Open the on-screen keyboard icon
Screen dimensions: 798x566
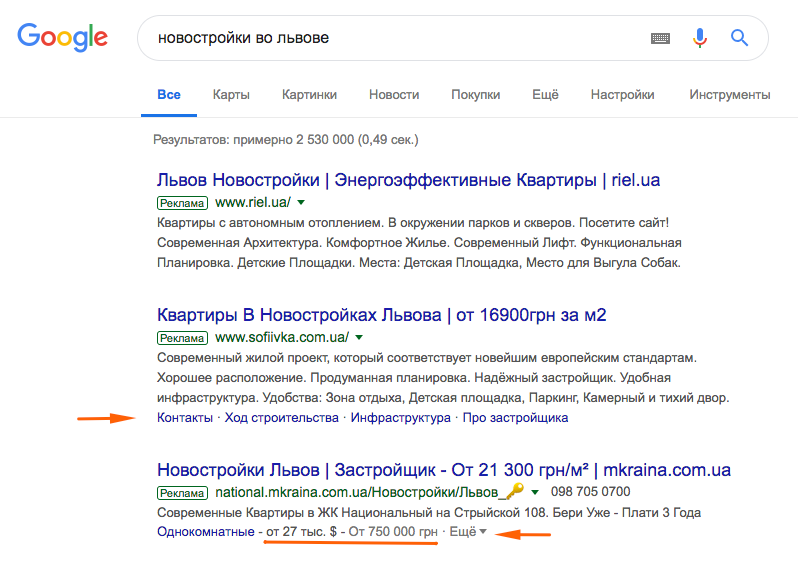click(660, 39)
